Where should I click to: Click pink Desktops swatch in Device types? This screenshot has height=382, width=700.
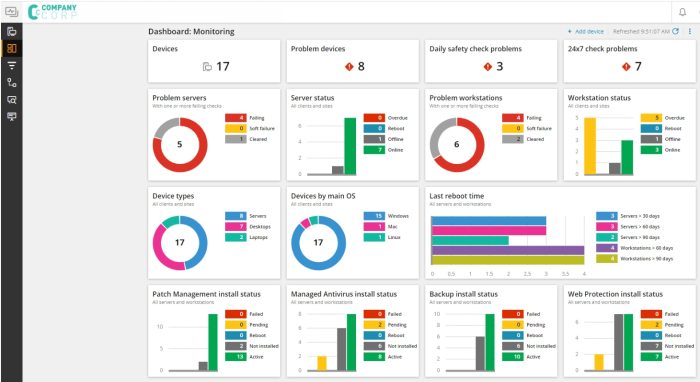(x=236, y=227)
